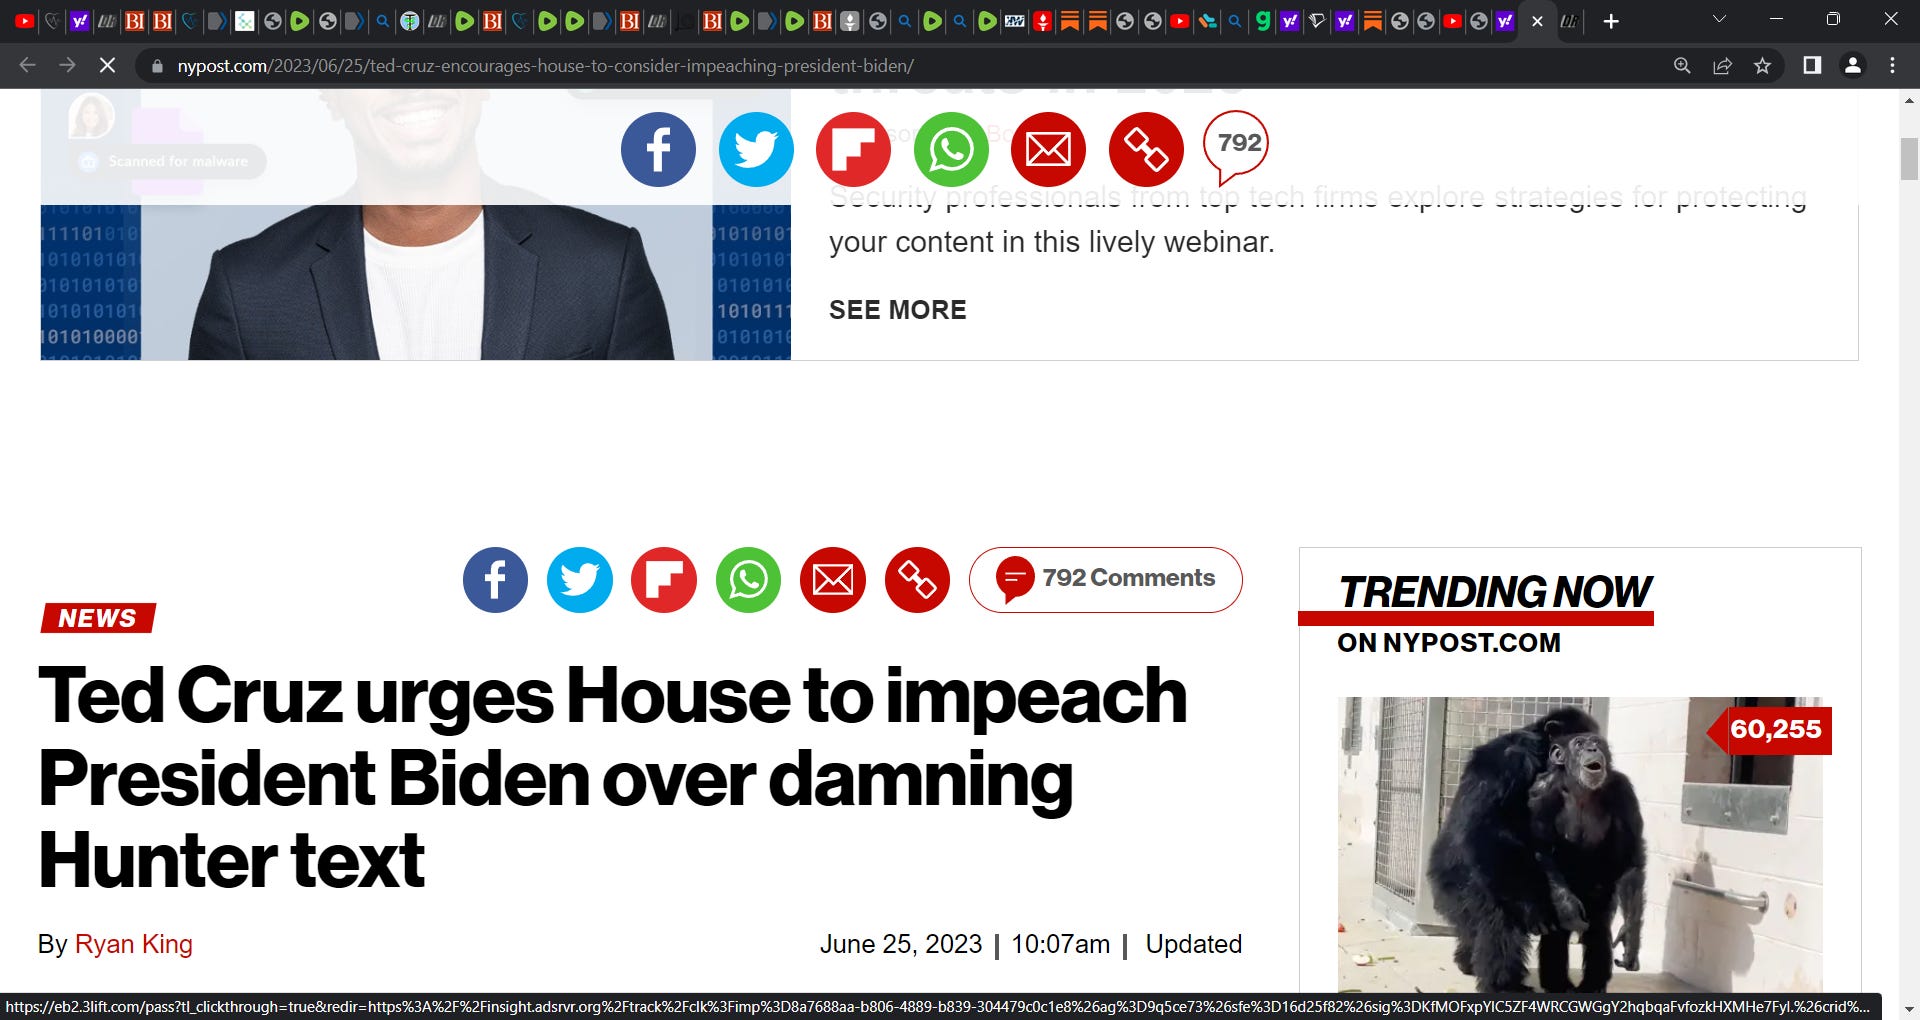
Task: Share article on Twitter from sticky top bar
Action: point(756,149)
